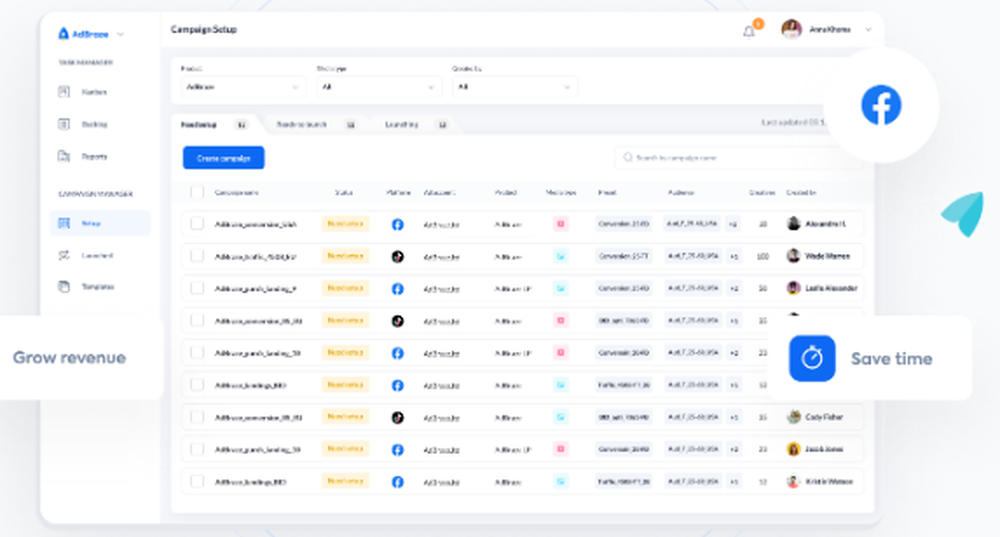Open the Kanban icon in sidebar
Screen dimensions: 1000x537
[64, 92]
